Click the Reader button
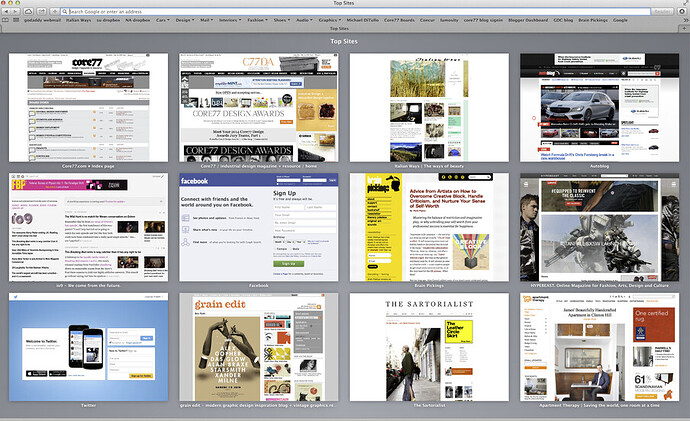 click(663, 11)
